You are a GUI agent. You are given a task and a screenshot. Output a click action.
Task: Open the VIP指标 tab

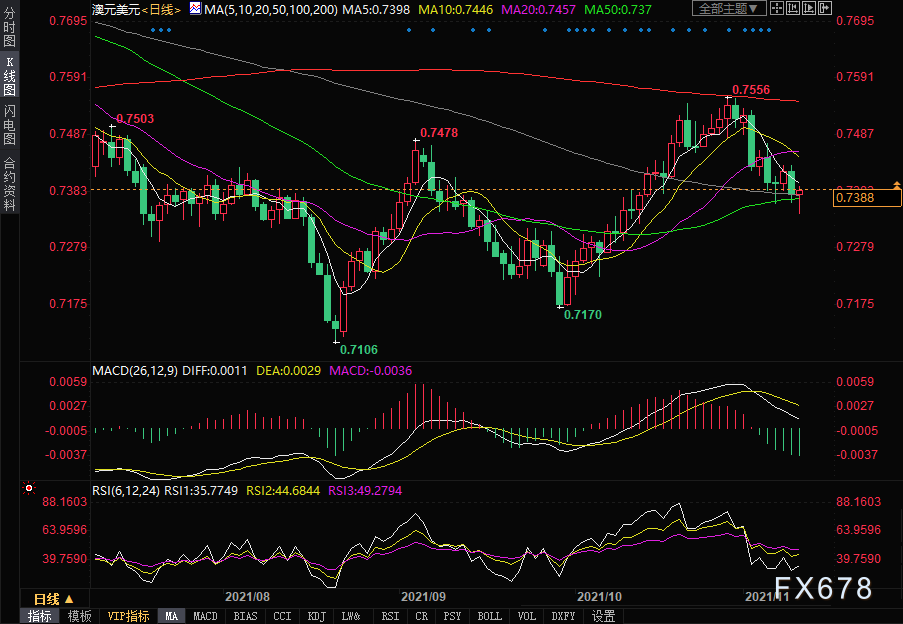(x=128, y=616)
